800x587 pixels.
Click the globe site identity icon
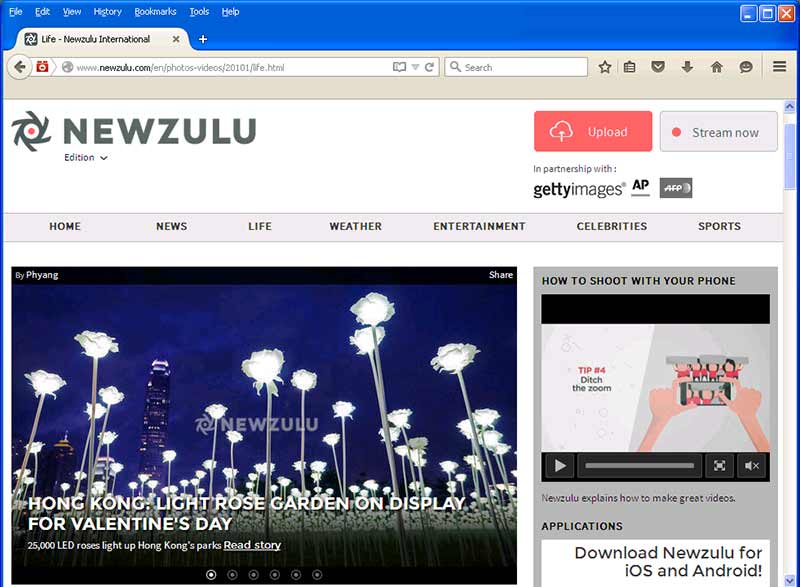coord(67,67)
